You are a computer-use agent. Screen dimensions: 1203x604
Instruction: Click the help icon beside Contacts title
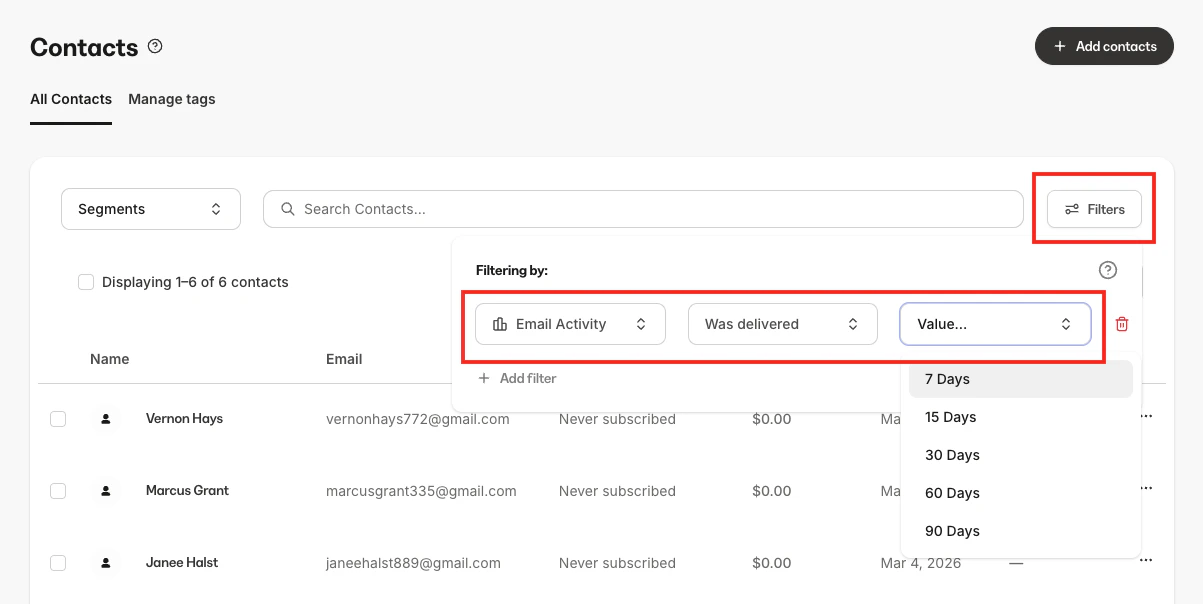pyautogui.click(x=155, y=46)
